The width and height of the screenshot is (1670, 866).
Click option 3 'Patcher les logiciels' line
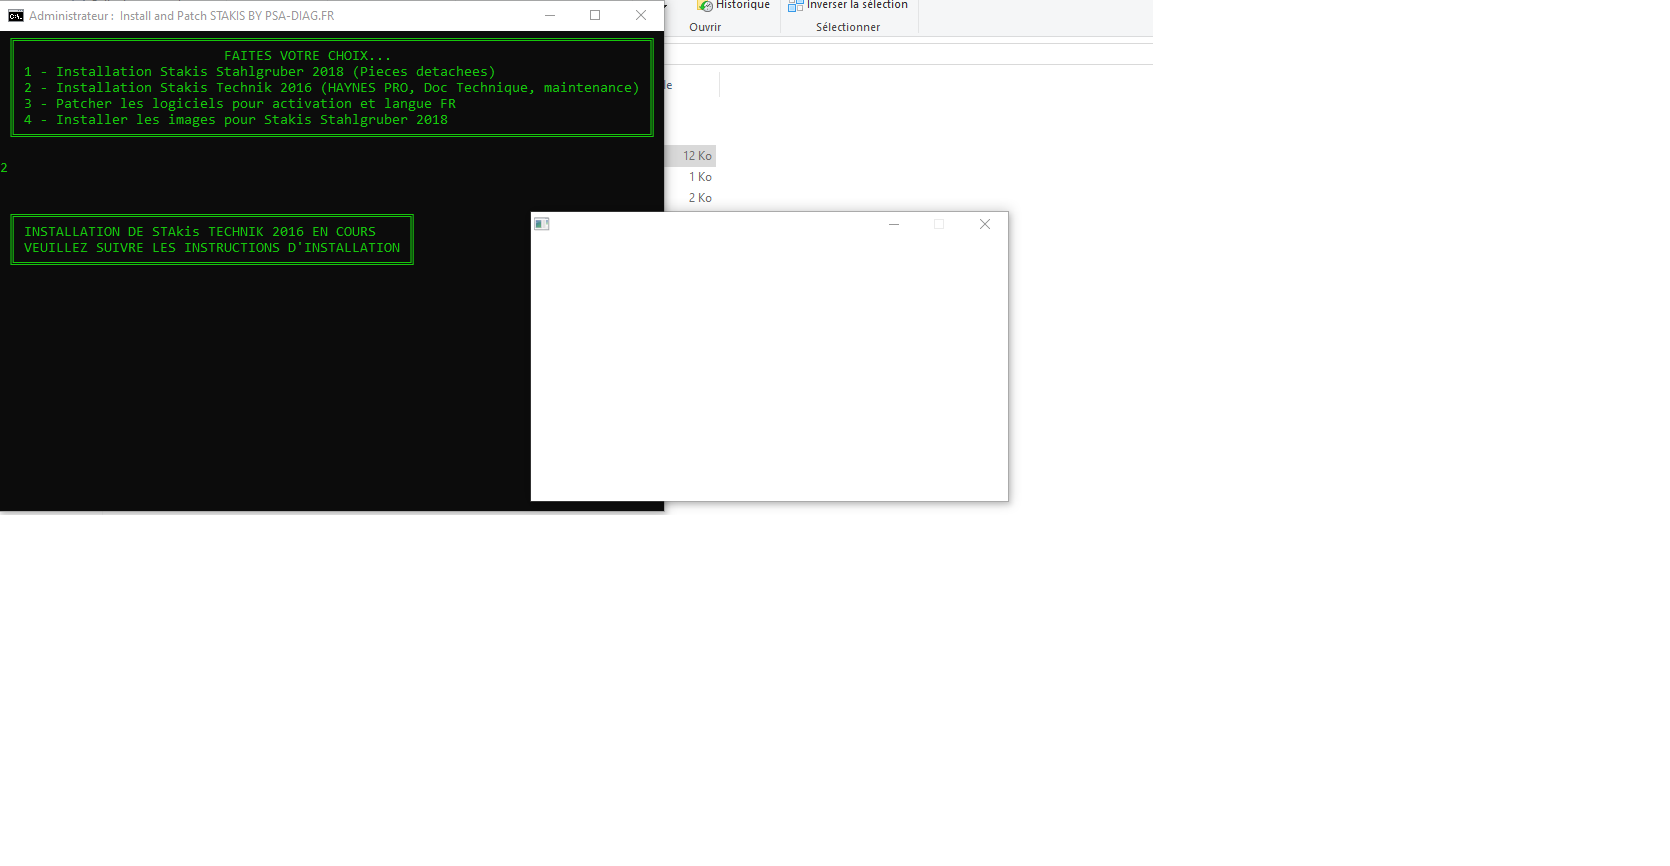tap(240, 104)
